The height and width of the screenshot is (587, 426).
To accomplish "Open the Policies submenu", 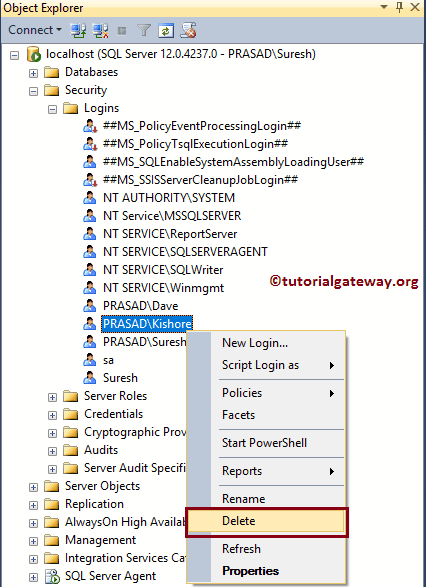I will tap(265, 393).
